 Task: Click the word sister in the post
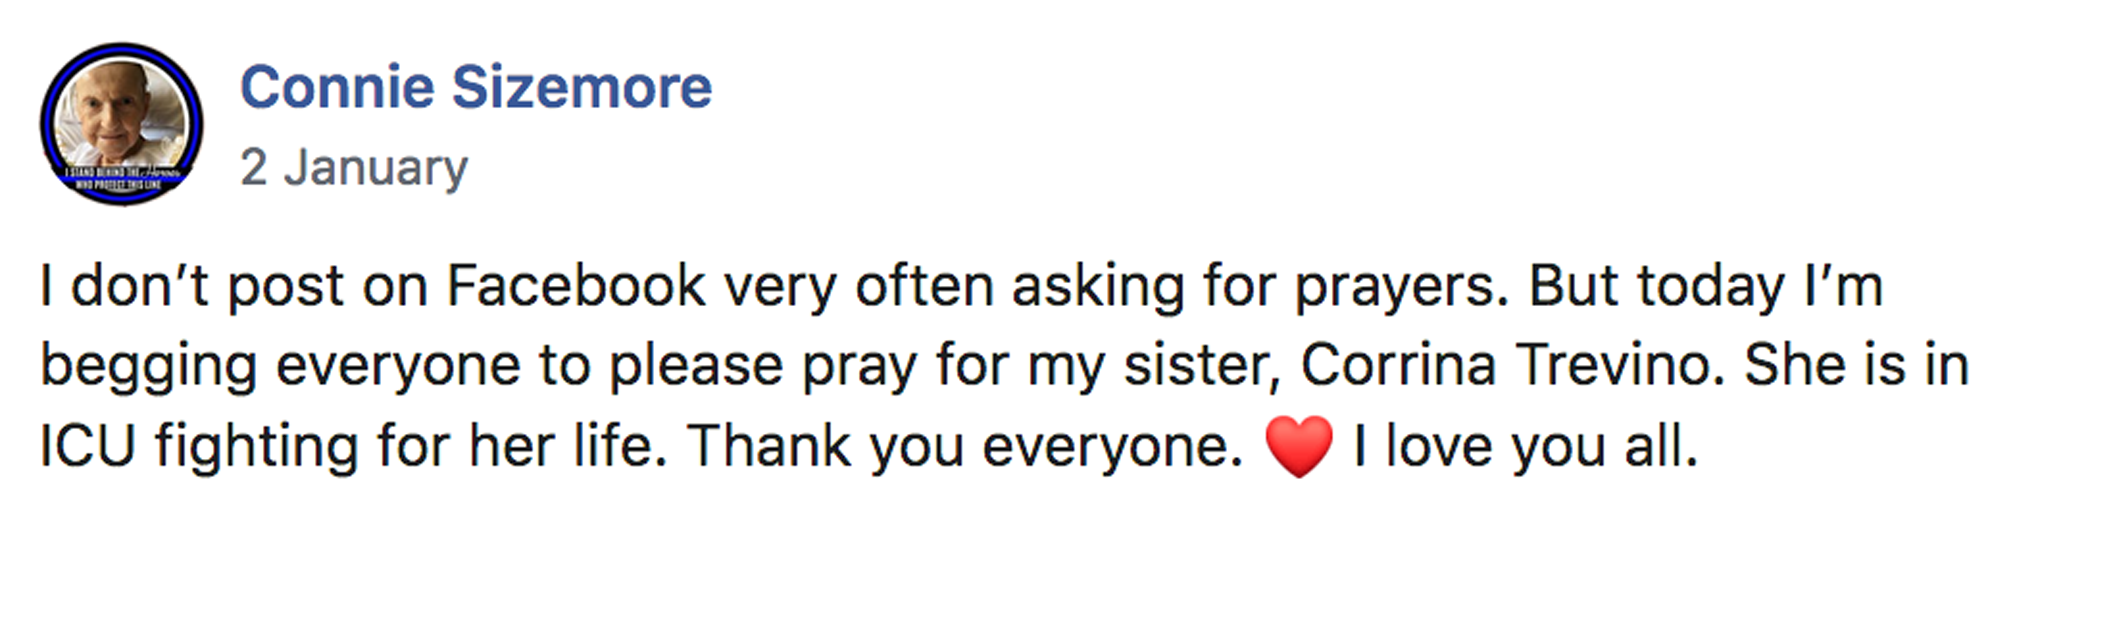1202,366
